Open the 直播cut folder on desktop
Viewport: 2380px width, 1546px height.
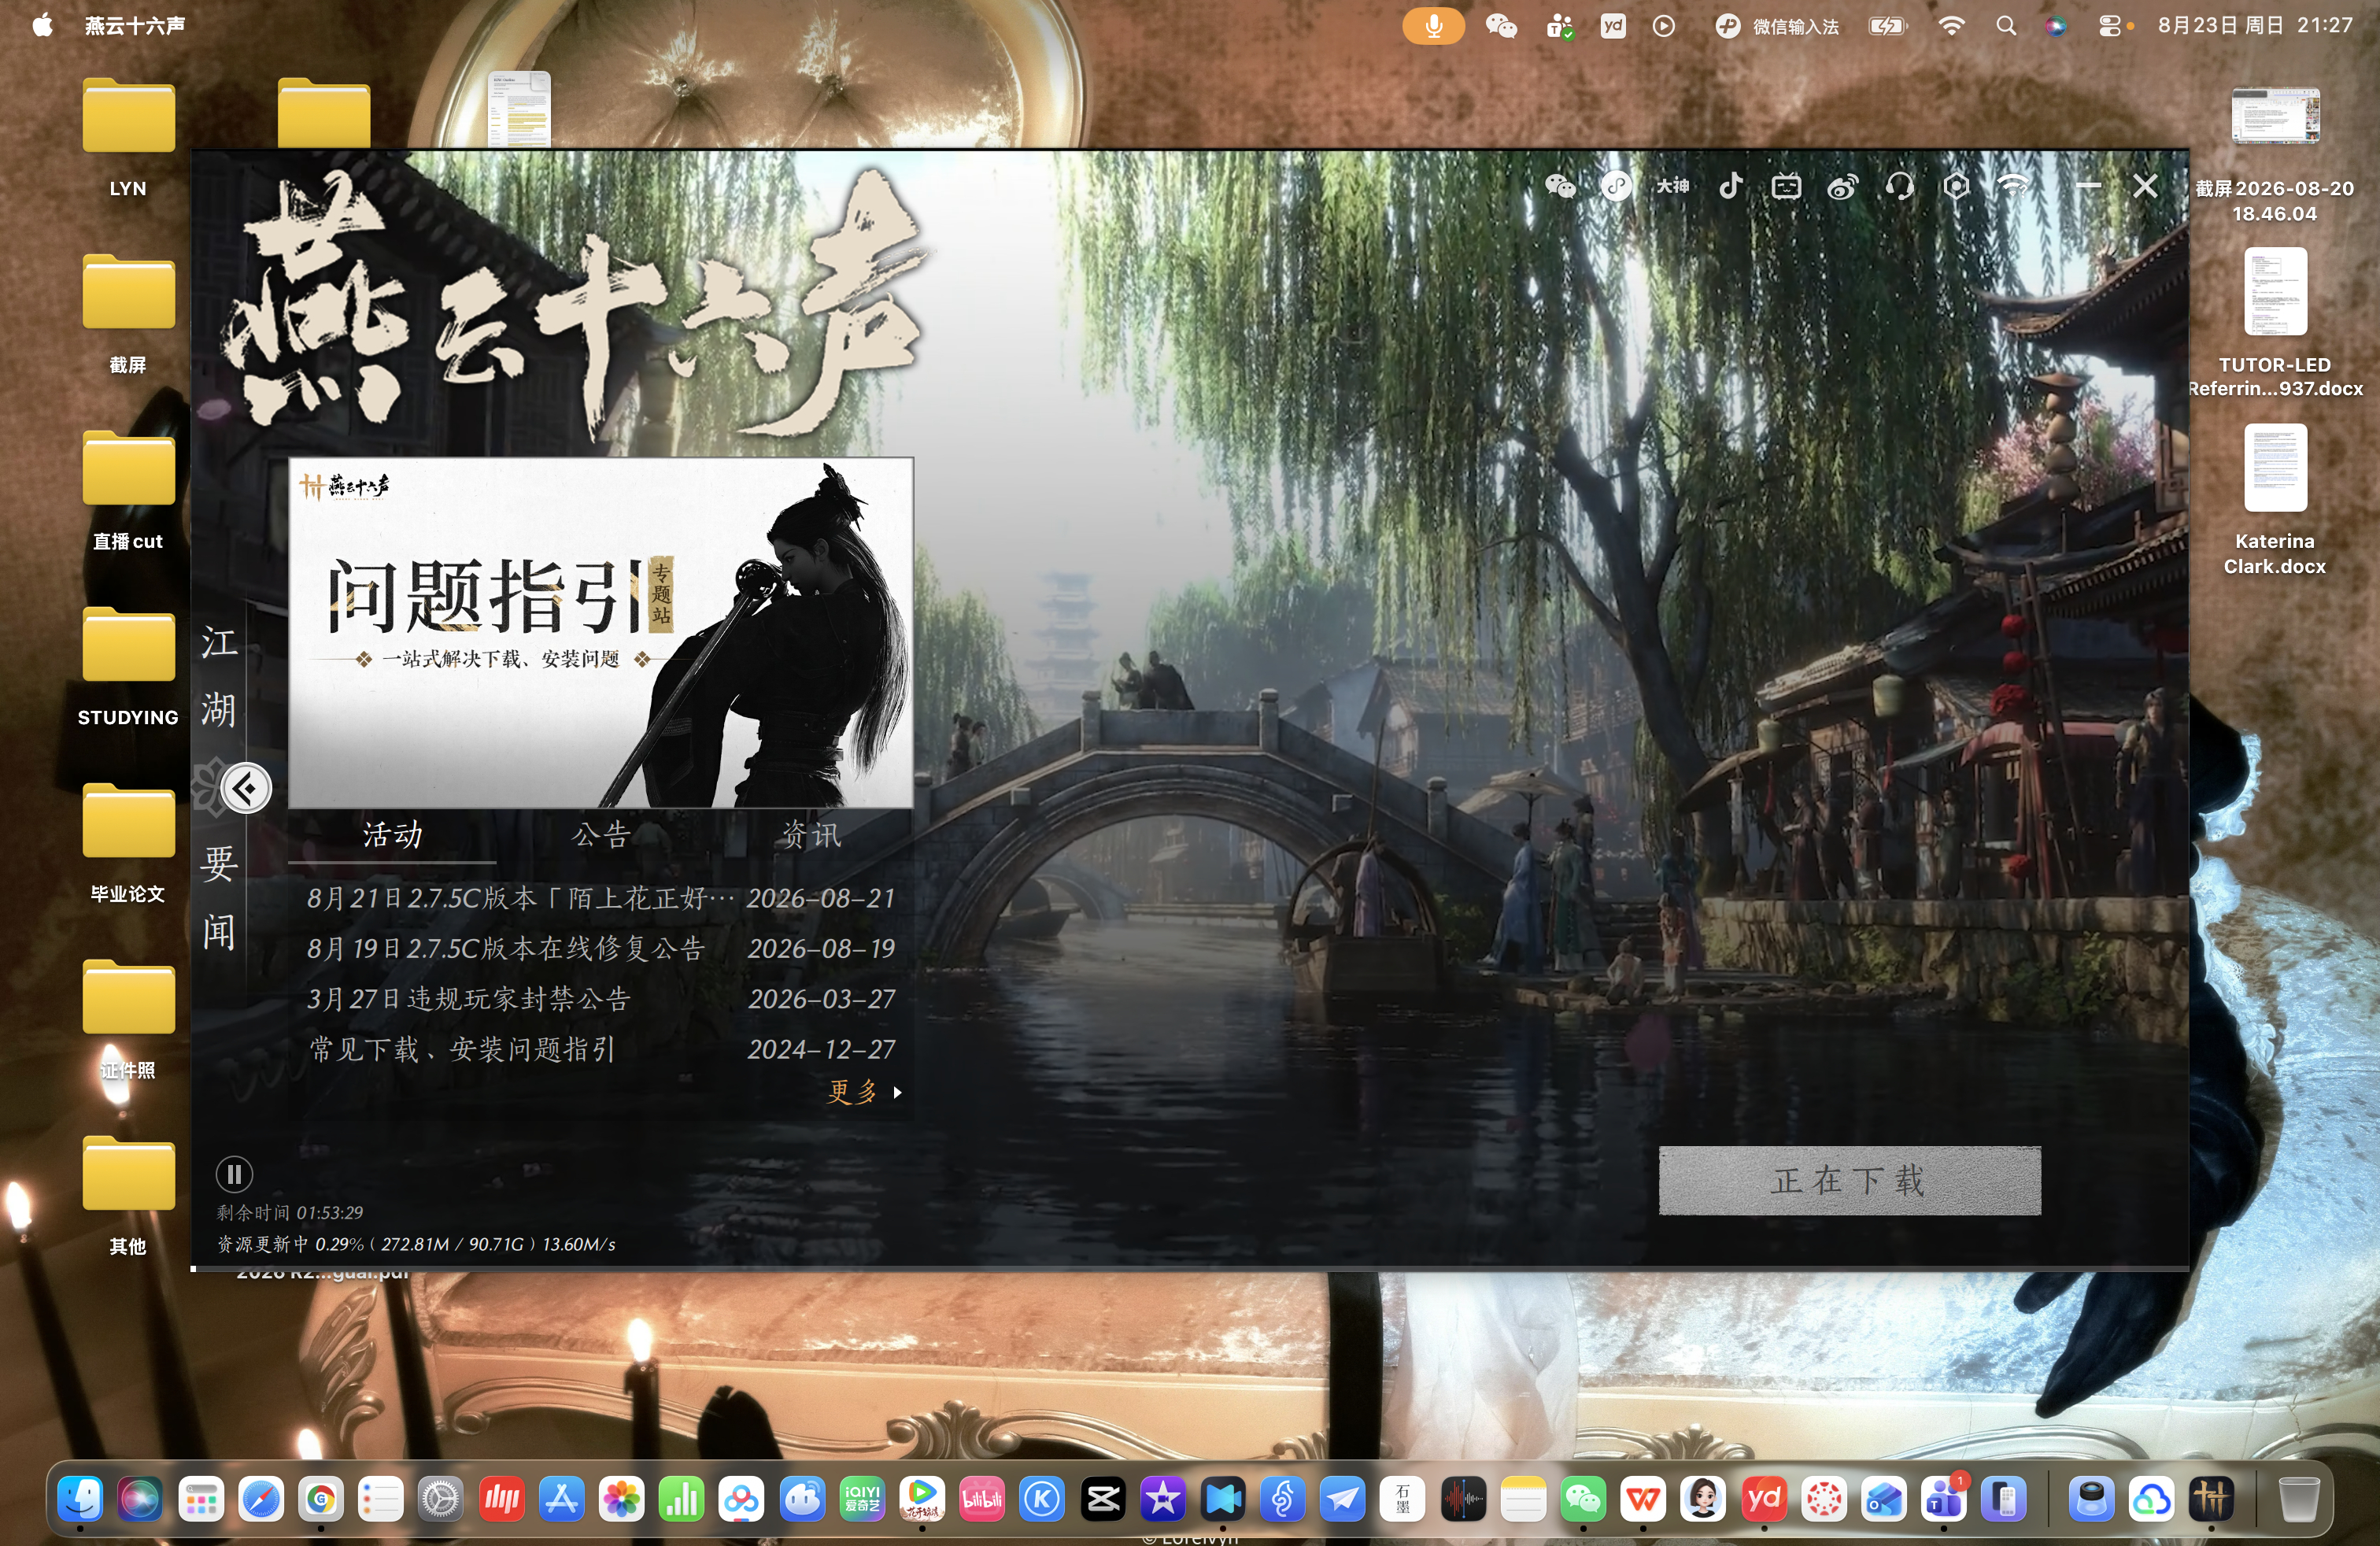point(128,490)
